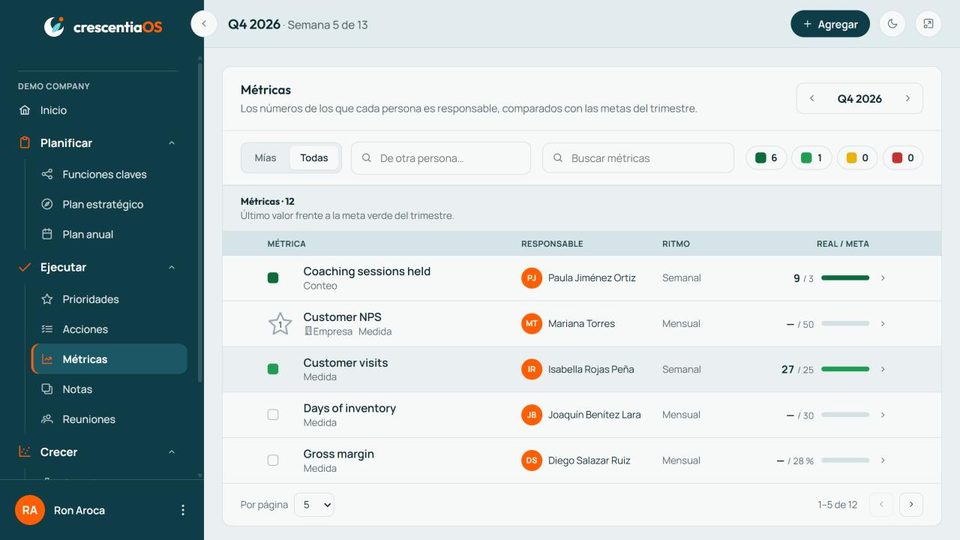Go to the next page of metrics
960x540 pixels.
coord(911,504)
